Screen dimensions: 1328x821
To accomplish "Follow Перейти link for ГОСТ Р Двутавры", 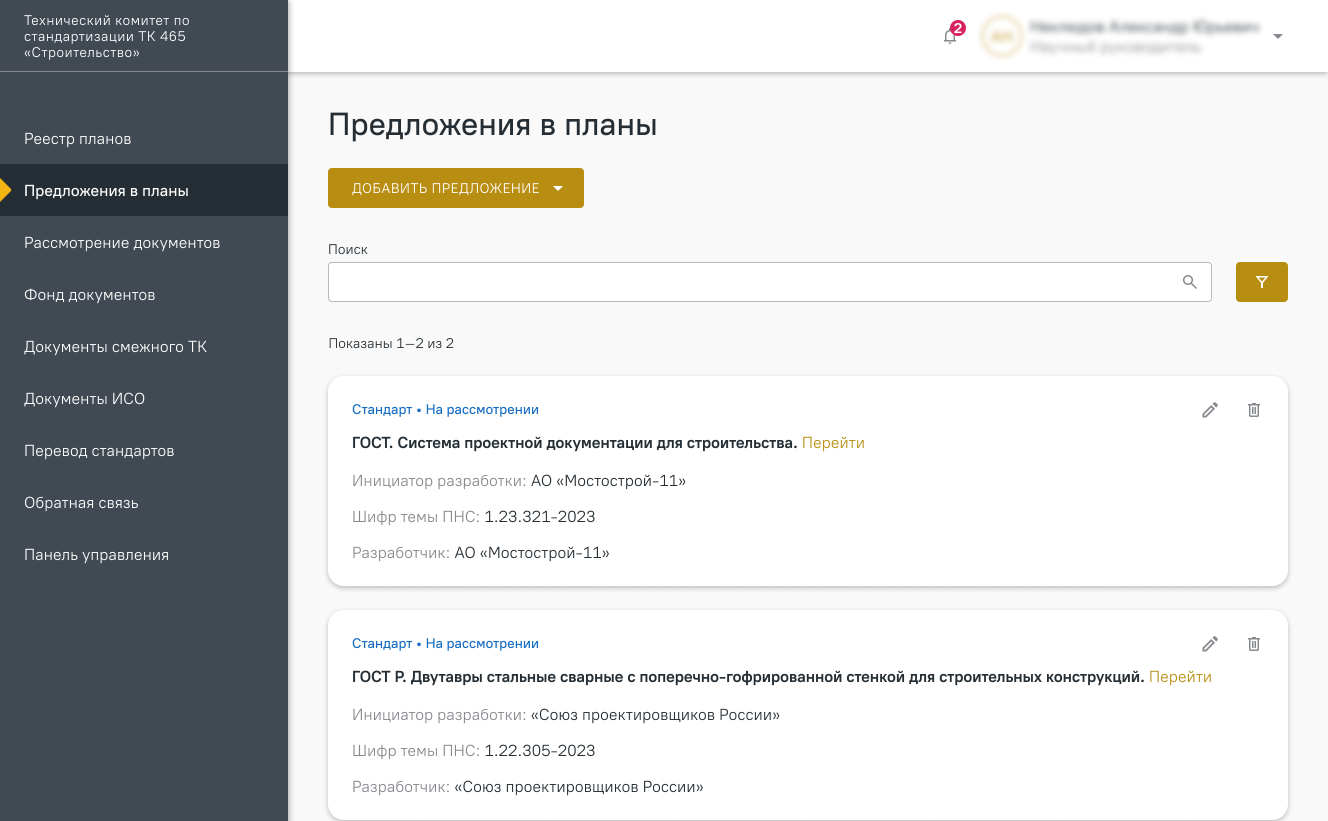I will pos(1180,677).
